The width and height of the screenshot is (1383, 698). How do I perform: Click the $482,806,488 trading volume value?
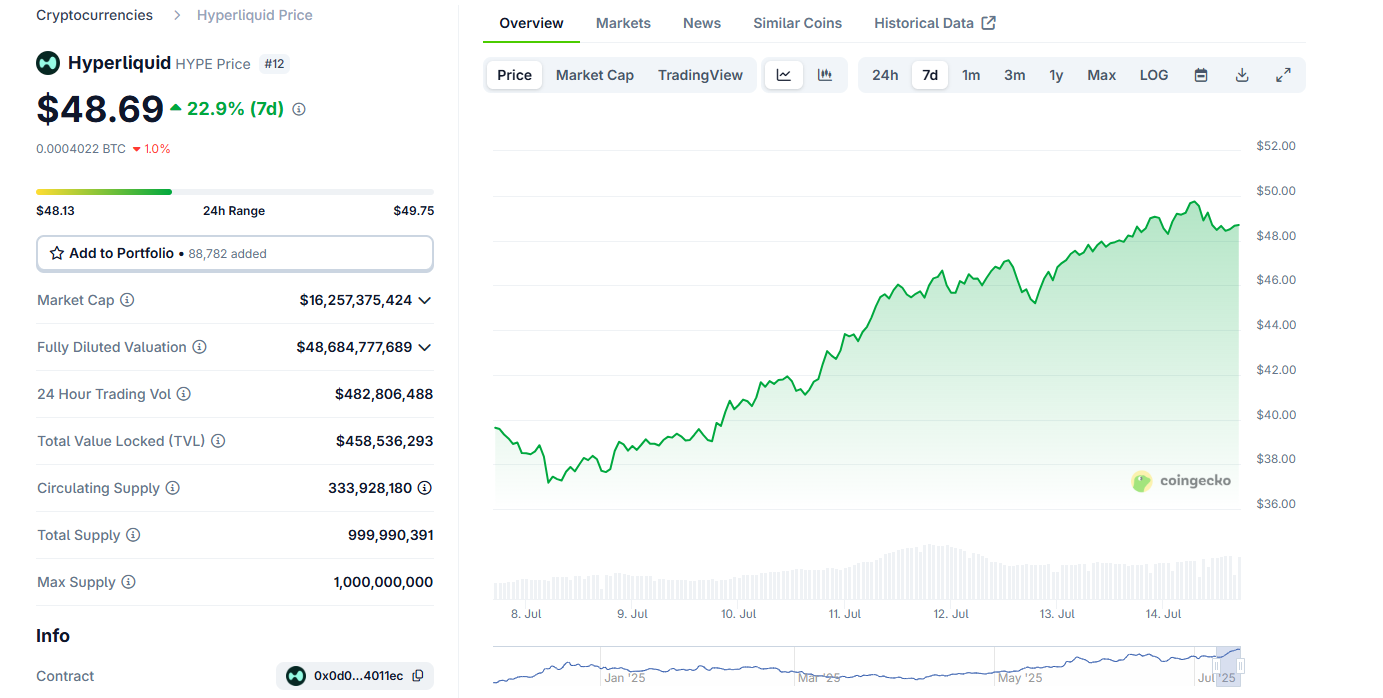[x=384, y=394]
